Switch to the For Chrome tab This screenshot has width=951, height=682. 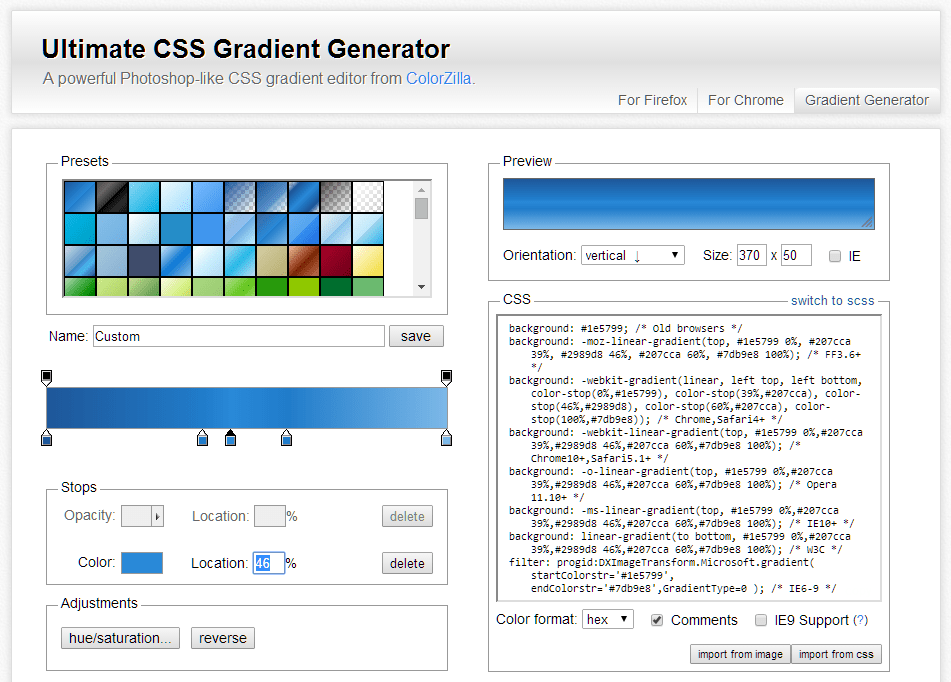745,100
